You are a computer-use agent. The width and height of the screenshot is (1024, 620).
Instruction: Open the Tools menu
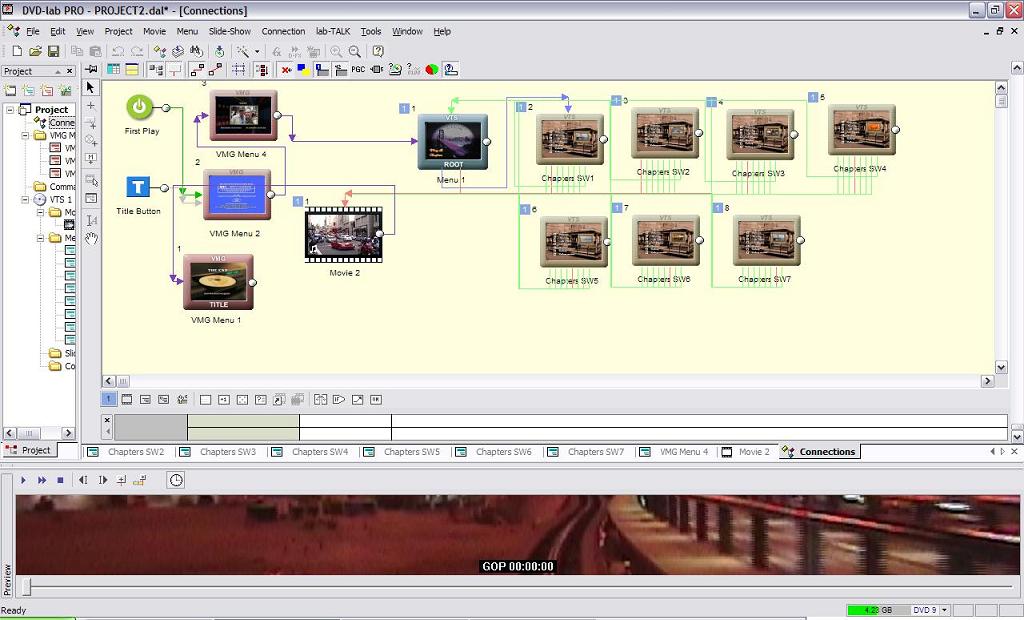pos(371,31)
